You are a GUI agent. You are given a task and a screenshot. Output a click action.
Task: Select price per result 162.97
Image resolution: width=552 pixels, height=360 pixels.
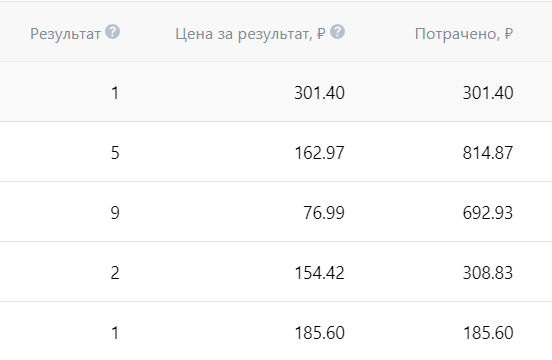319,153
